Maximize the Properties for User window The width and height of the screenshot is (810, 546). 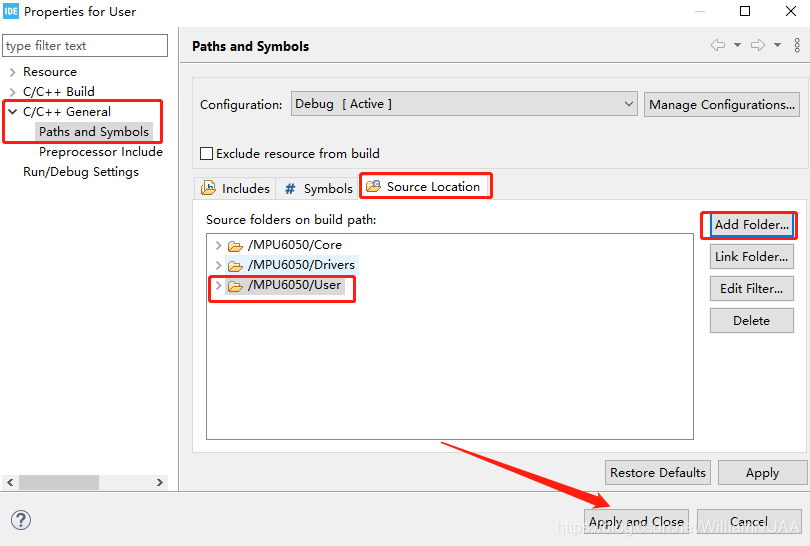pos(745,11)
